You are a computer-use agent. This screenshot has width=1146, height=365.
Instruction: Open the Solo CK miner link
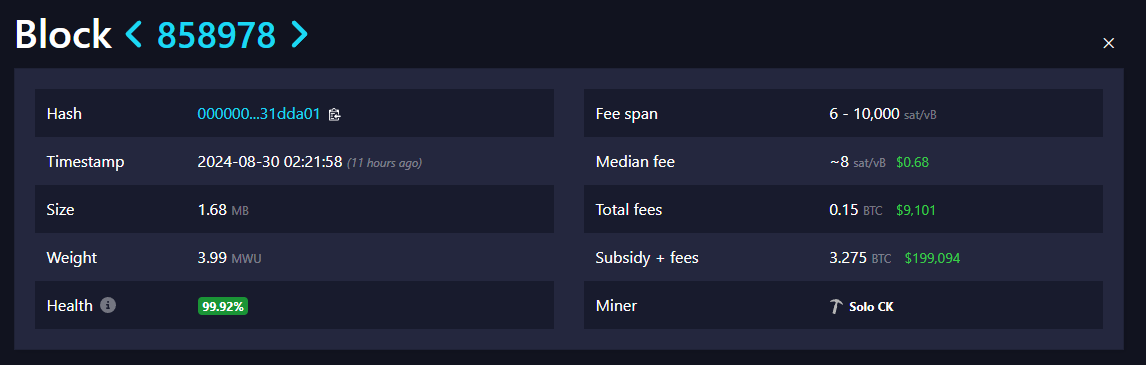tap(871, 306)
